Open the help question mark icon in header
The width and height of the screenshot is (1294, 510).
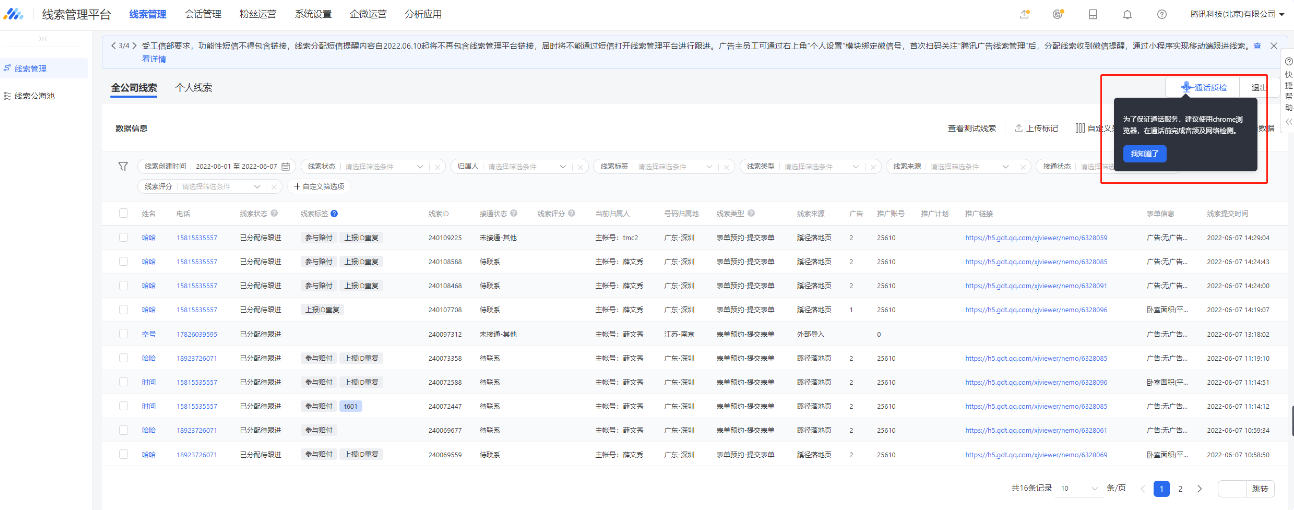[x=1161, y=14]
